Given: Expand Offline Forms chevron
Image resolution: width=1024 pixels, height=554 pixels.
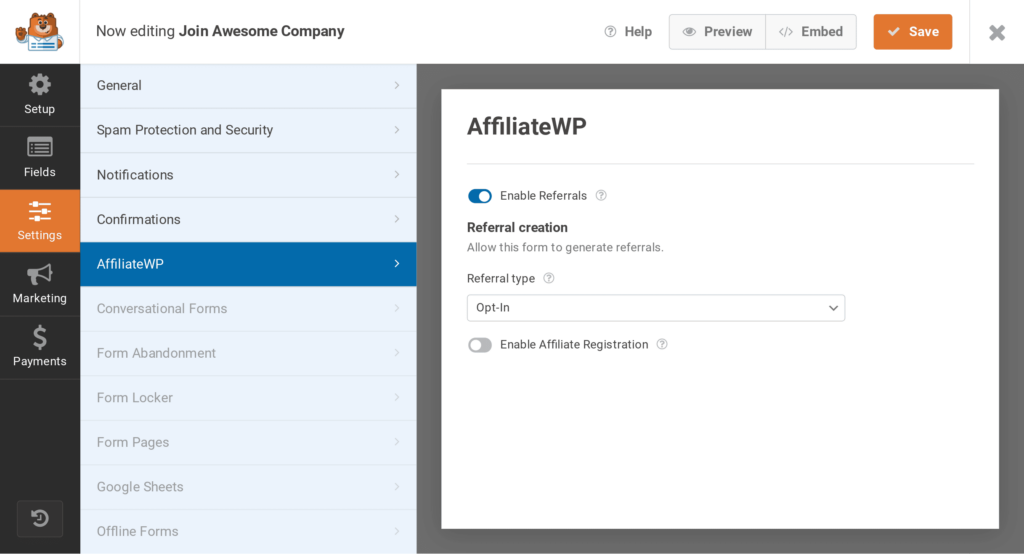Looking at the screenshot, I should click(x=397, y=531).
